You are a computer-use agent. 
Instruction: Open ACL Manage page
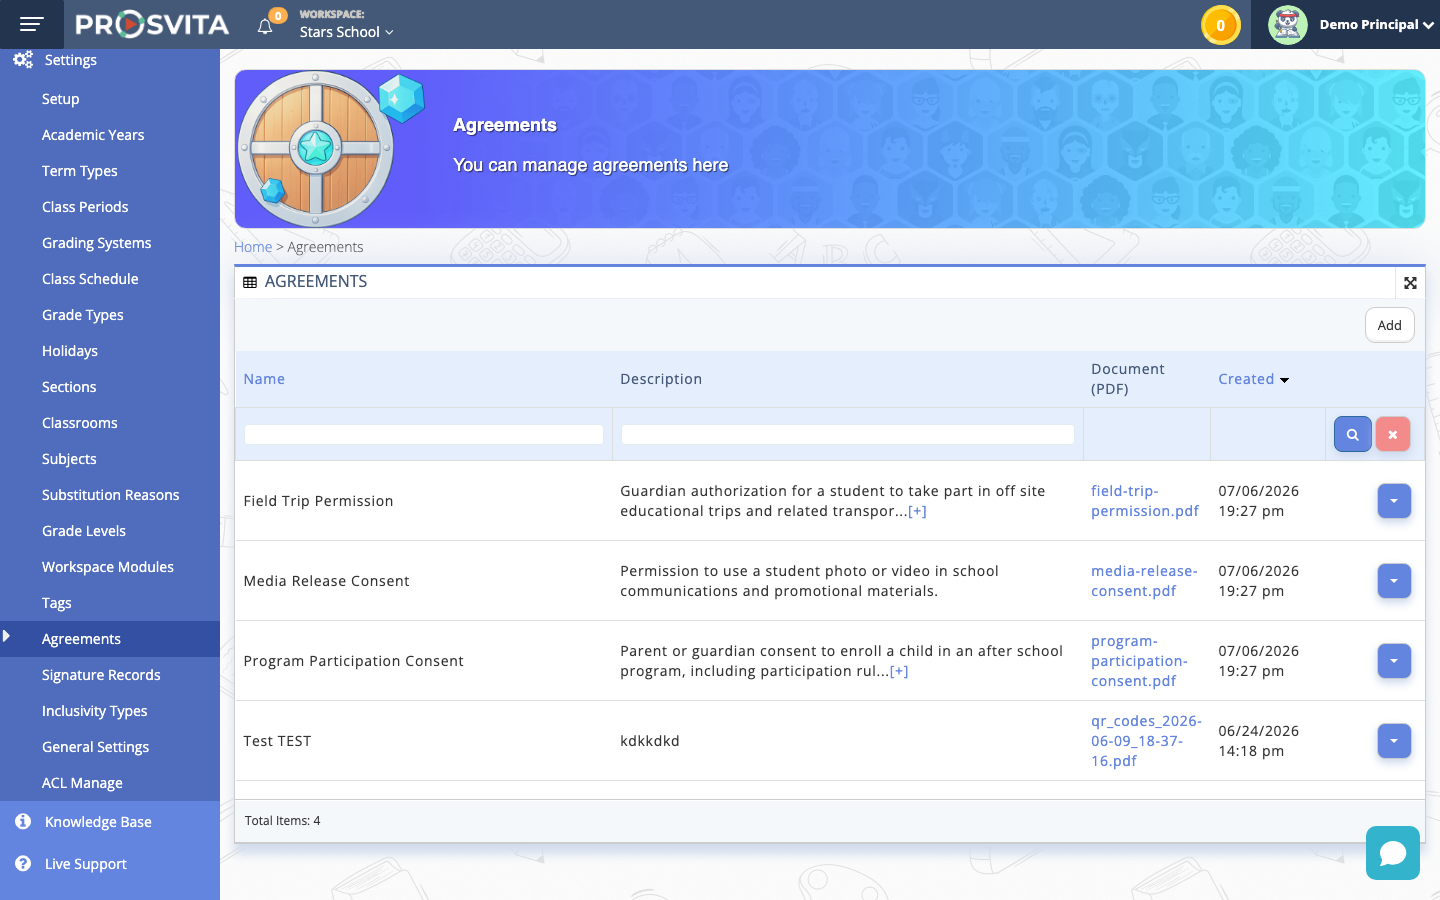point(82,783)
